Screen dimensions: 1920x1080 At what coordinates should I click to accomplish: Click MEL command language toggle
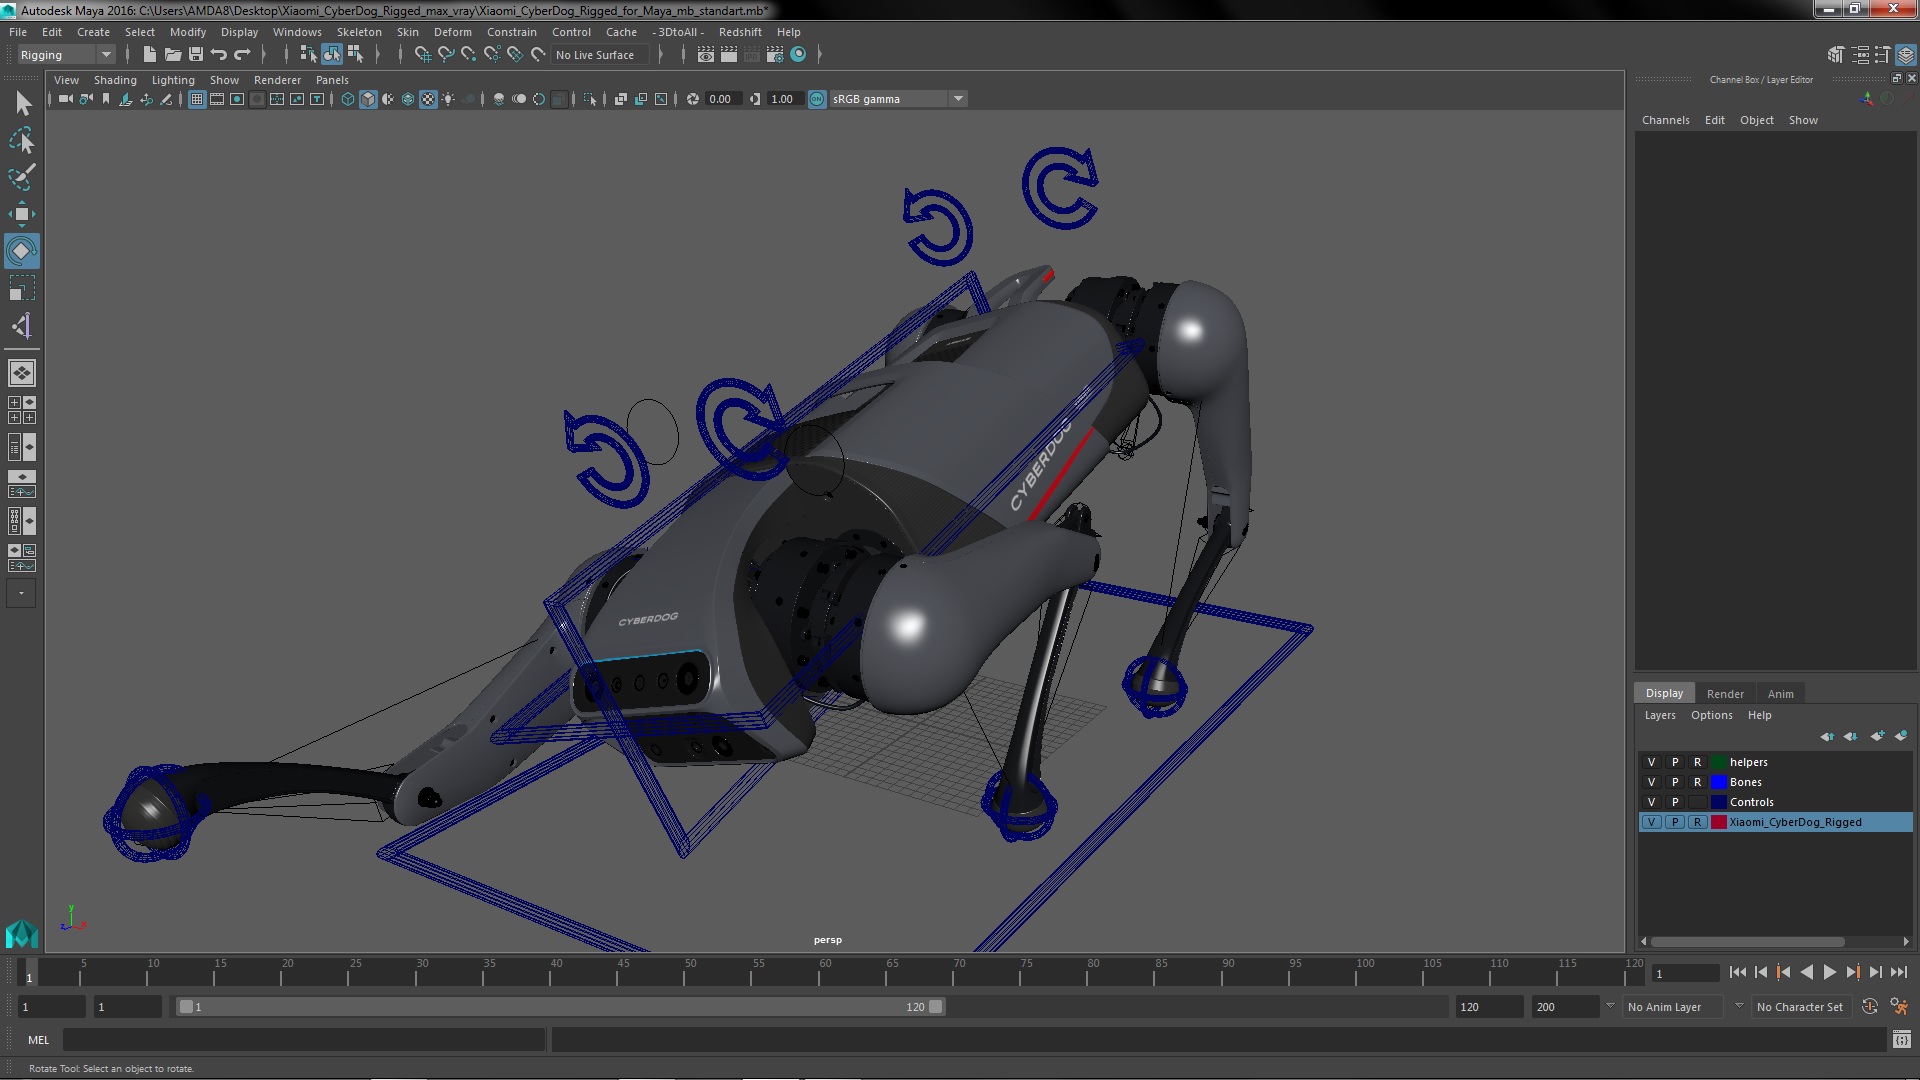pos(38,1040)
